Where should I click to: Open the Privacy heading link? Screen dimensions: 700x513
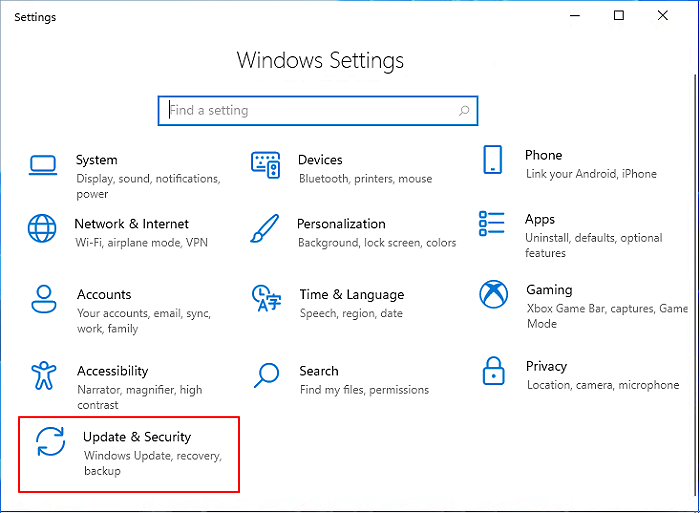pyautogui.click(x=546, y=366)
